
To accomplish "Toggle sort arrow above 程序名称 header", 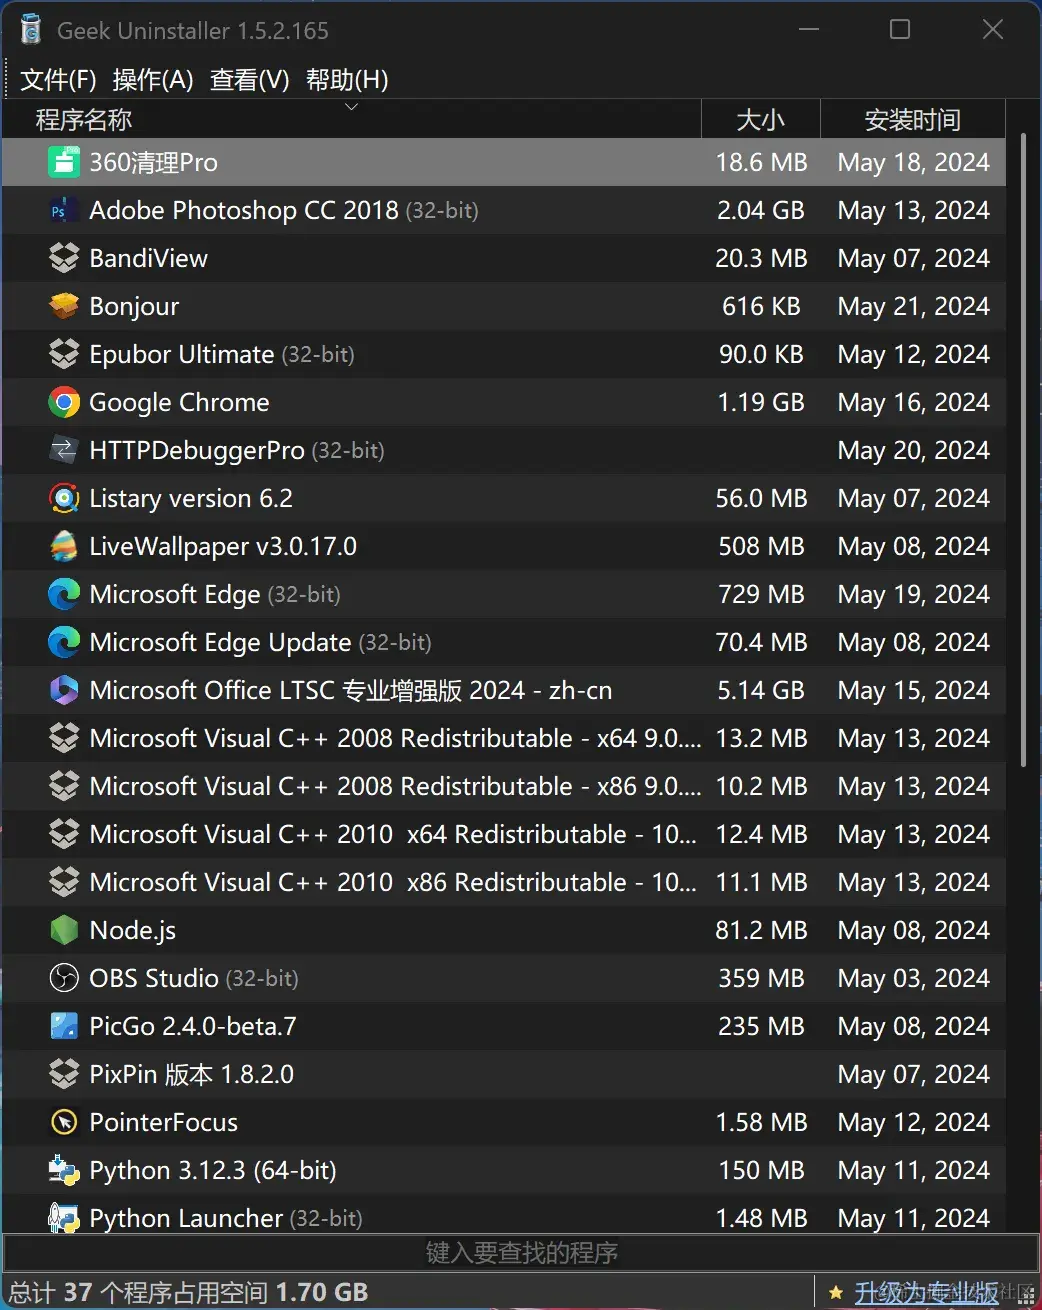I will point(351,106).
